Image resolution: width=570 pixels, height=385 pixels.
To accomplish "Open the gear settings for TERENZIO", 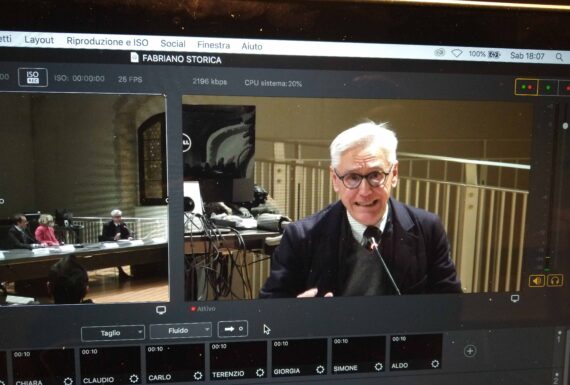I will 260,372.
